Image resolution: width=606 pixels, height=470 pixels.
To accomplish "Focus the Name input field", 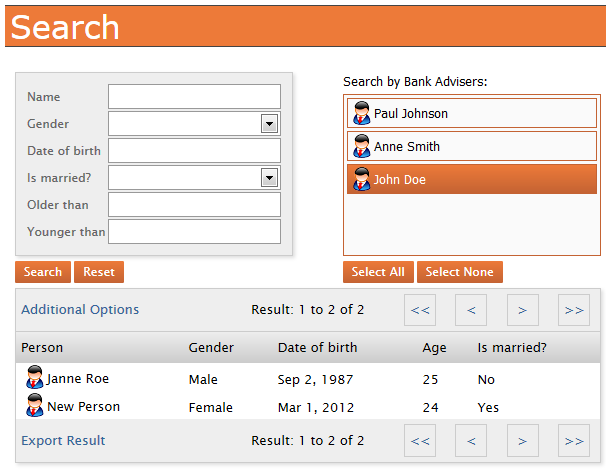I will tap(194, 97).
